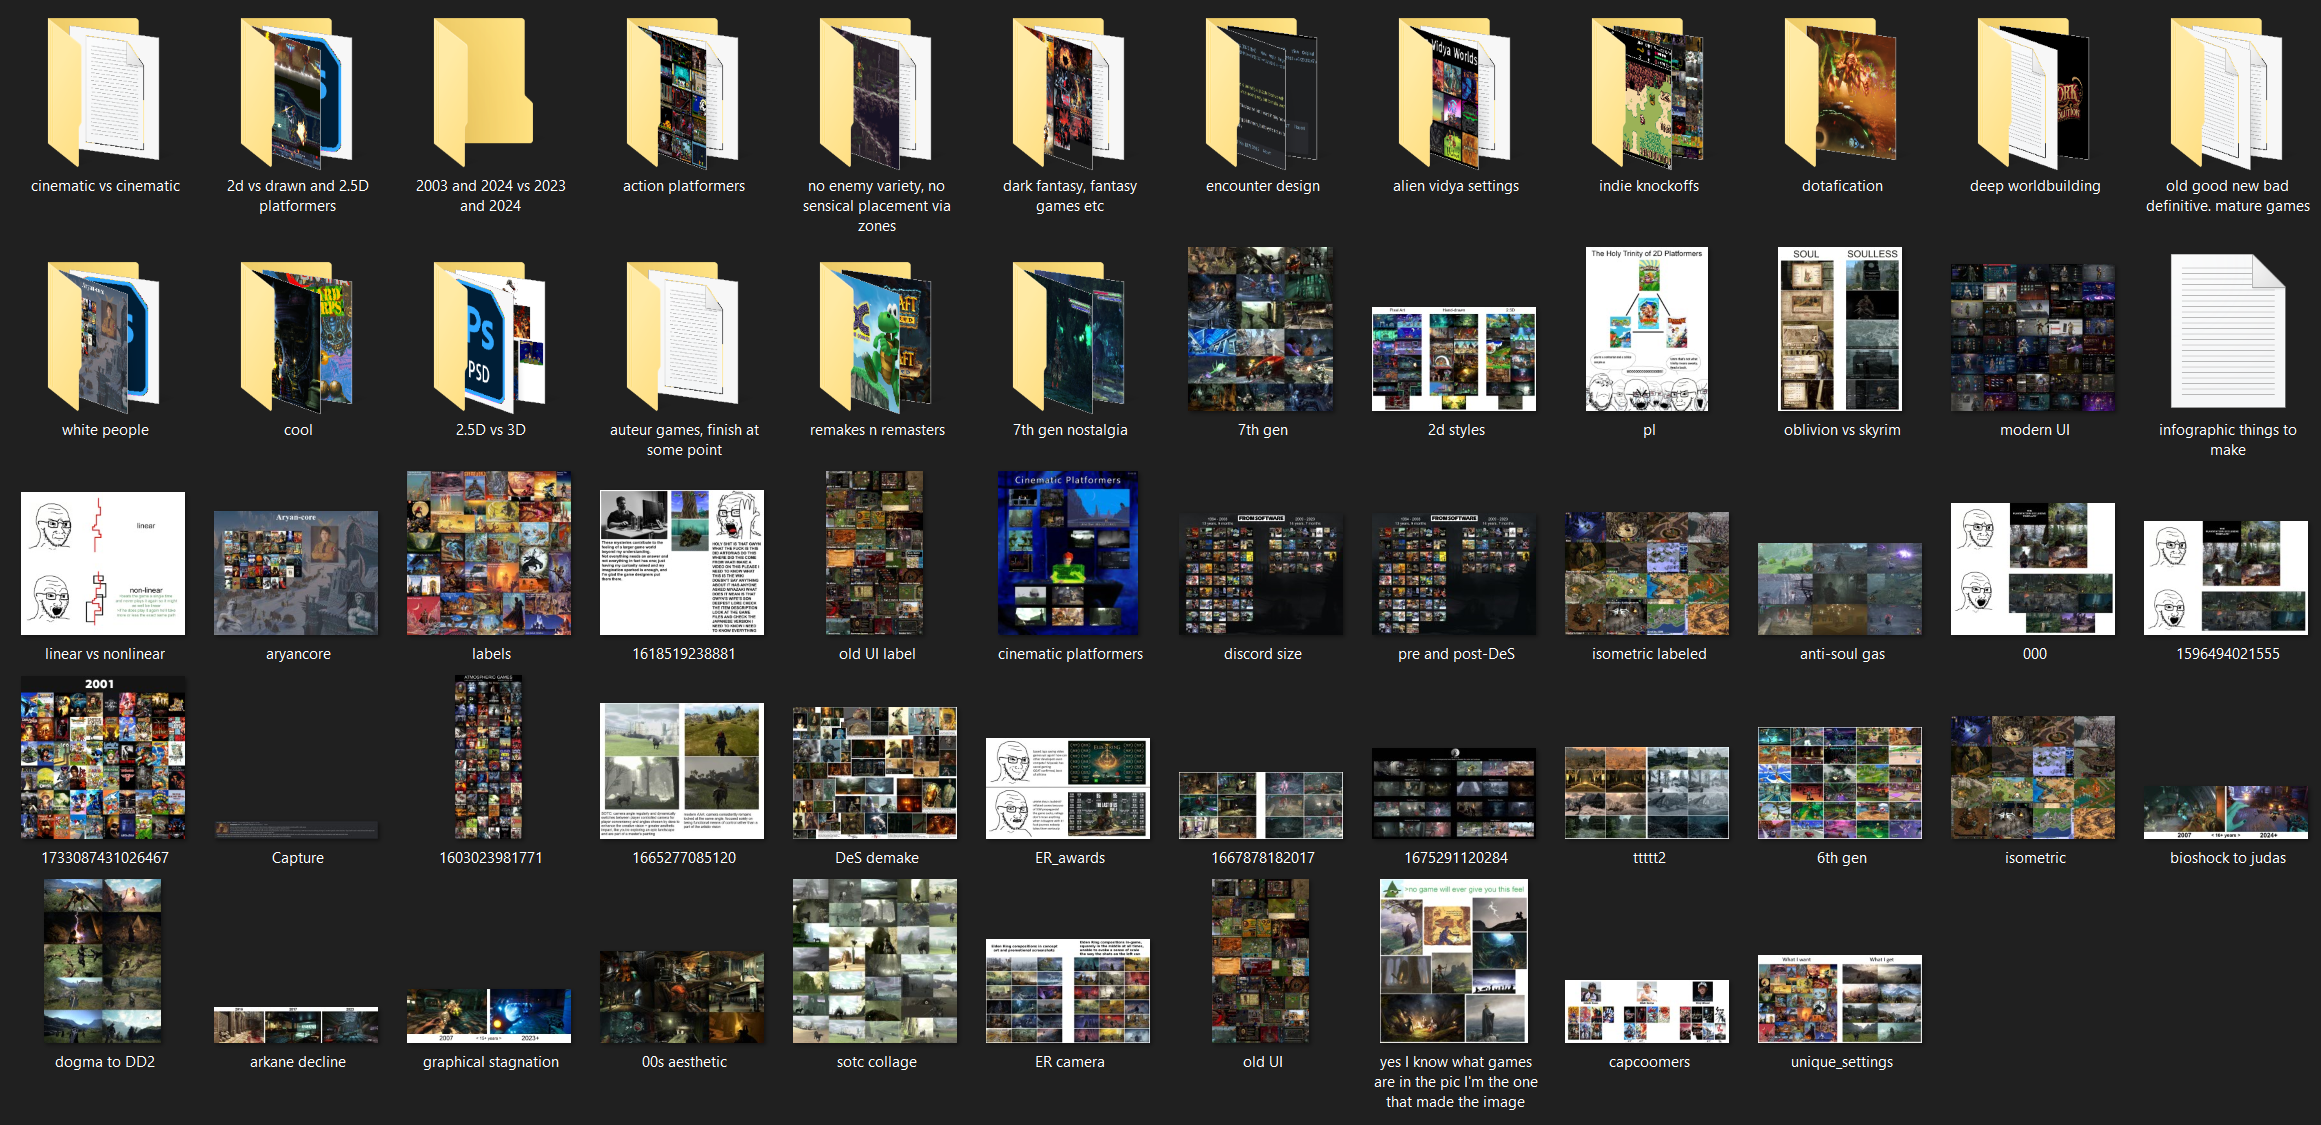The width and height of the screenshot is (2321, 1125).
Task: Select the 'pl' Holy Trinity image
Action: (x=1647, y=329)
